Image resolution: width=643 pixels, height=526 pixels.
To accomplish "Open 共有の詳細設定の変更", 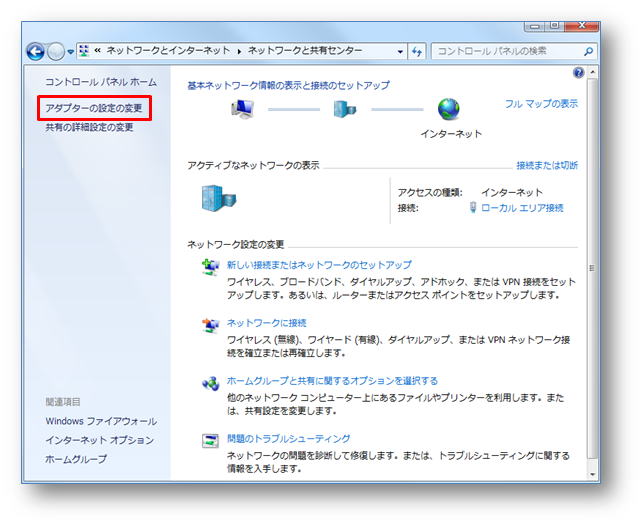I will pyautogui.click(x=89, y=128).
